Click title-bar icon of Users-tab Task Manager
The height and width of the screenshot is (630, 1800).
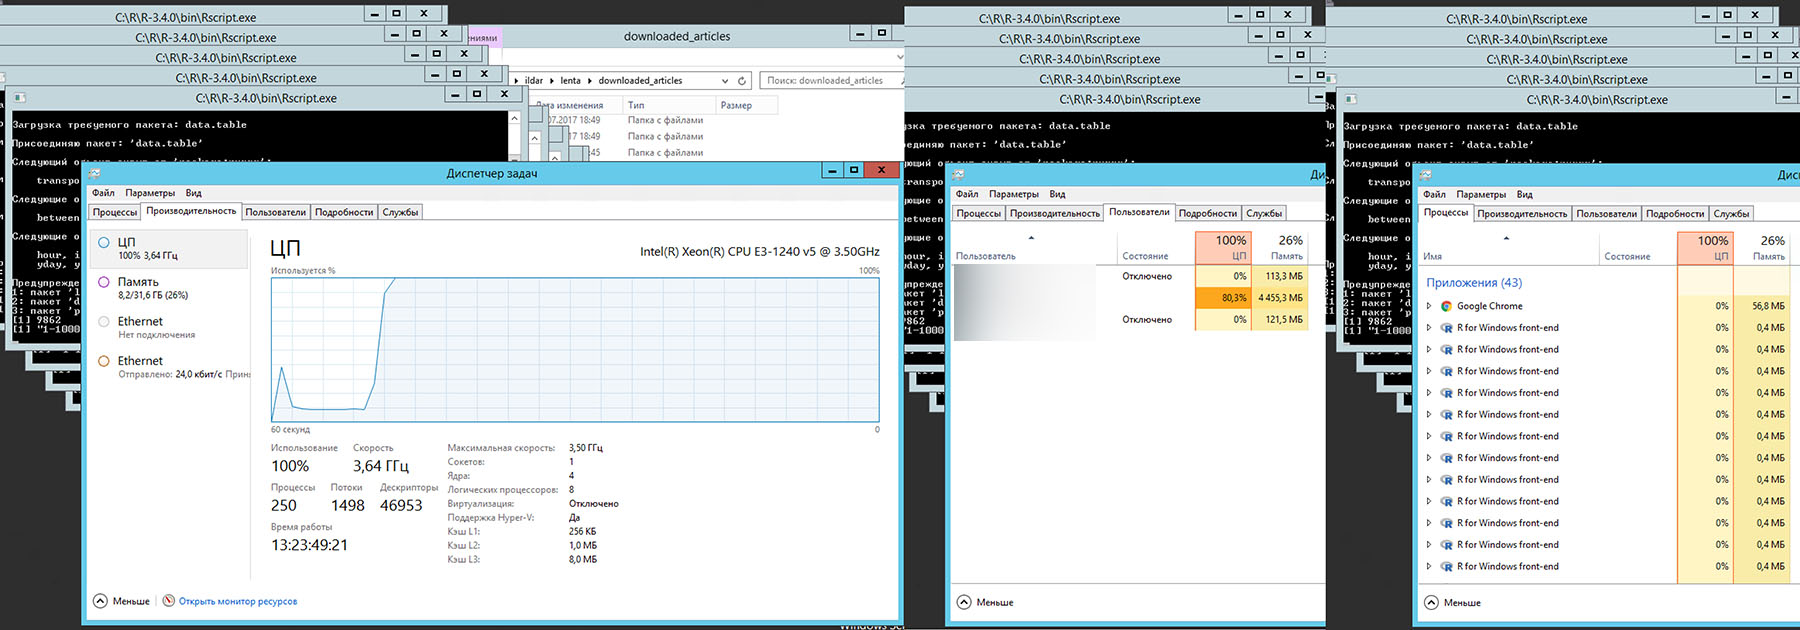[x=958, y=174]
